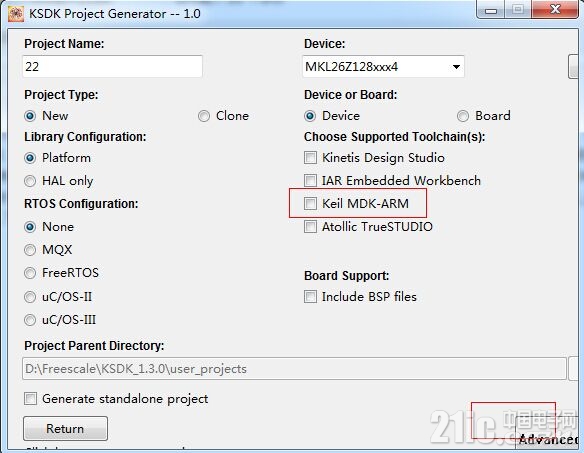Image resolution: width=584 pixels, height=453 pixels.
Task: Tick the Keil MDK-ARM checkbox
Action: [x=310, y=204]
